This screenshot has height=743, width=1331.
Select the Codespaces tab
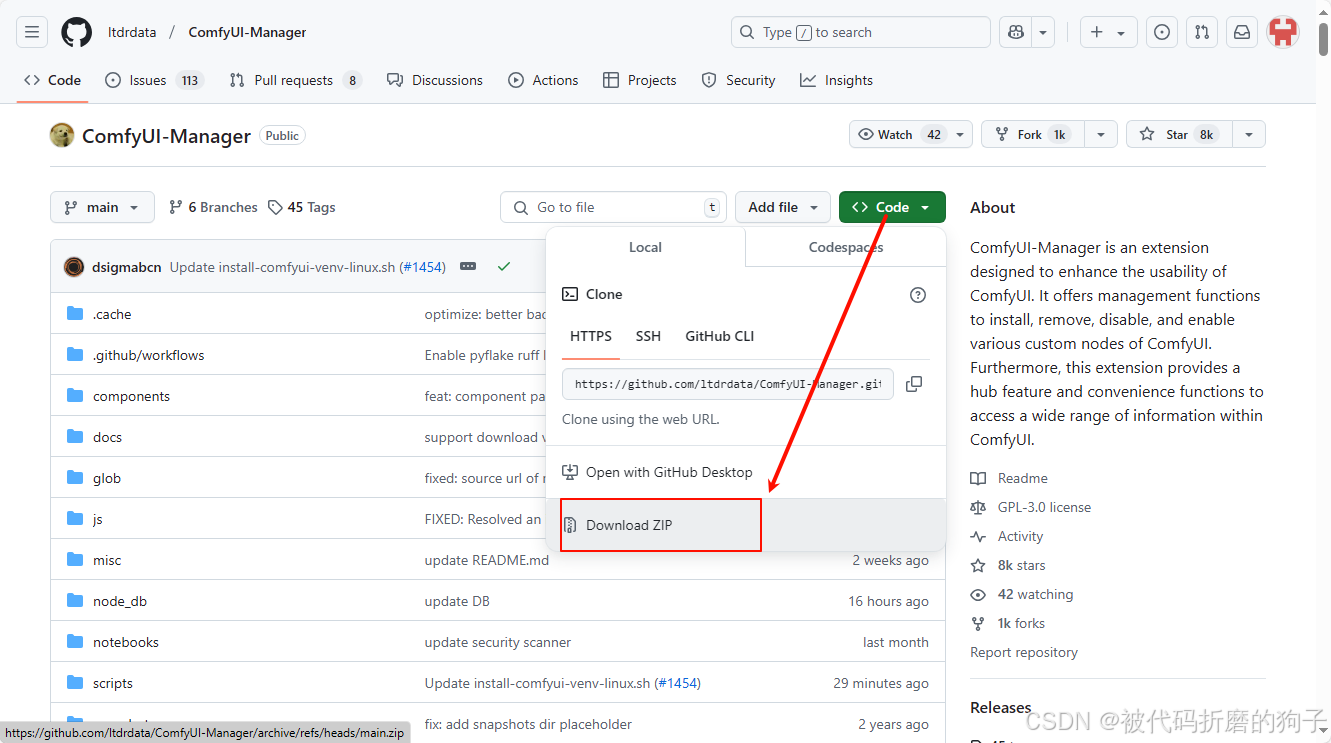846,247
